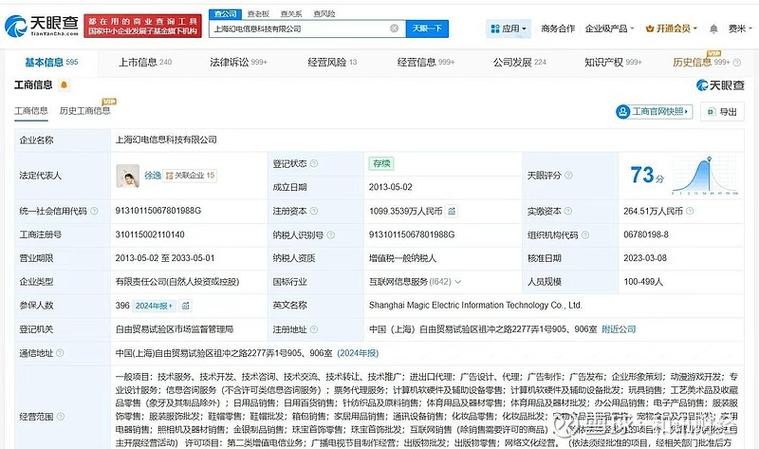Click the English name Shanghai Magic Electric Information Technology
This screenshot has height=449, width=759.
pos(475,305)
